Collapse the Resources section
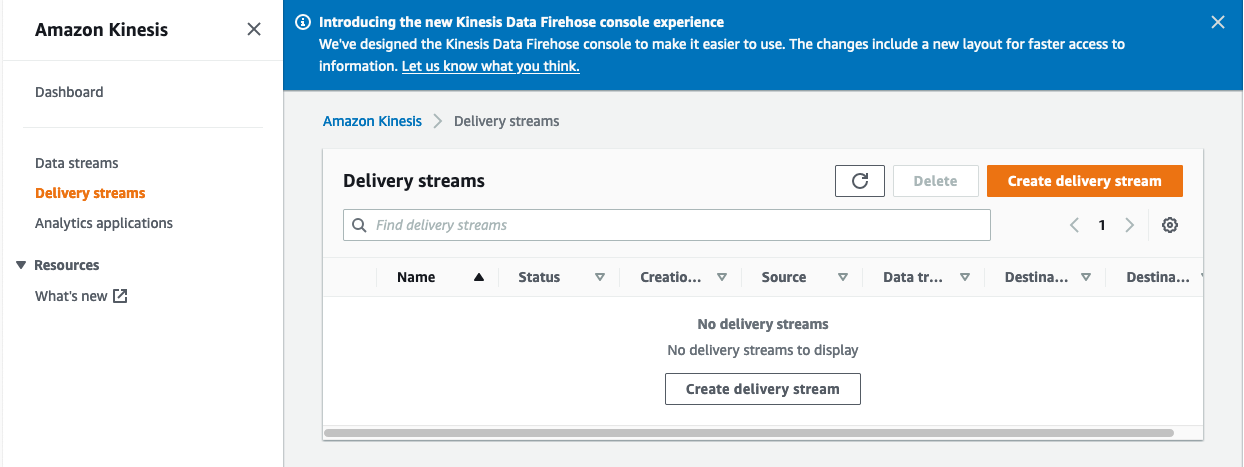 [21, 265]
